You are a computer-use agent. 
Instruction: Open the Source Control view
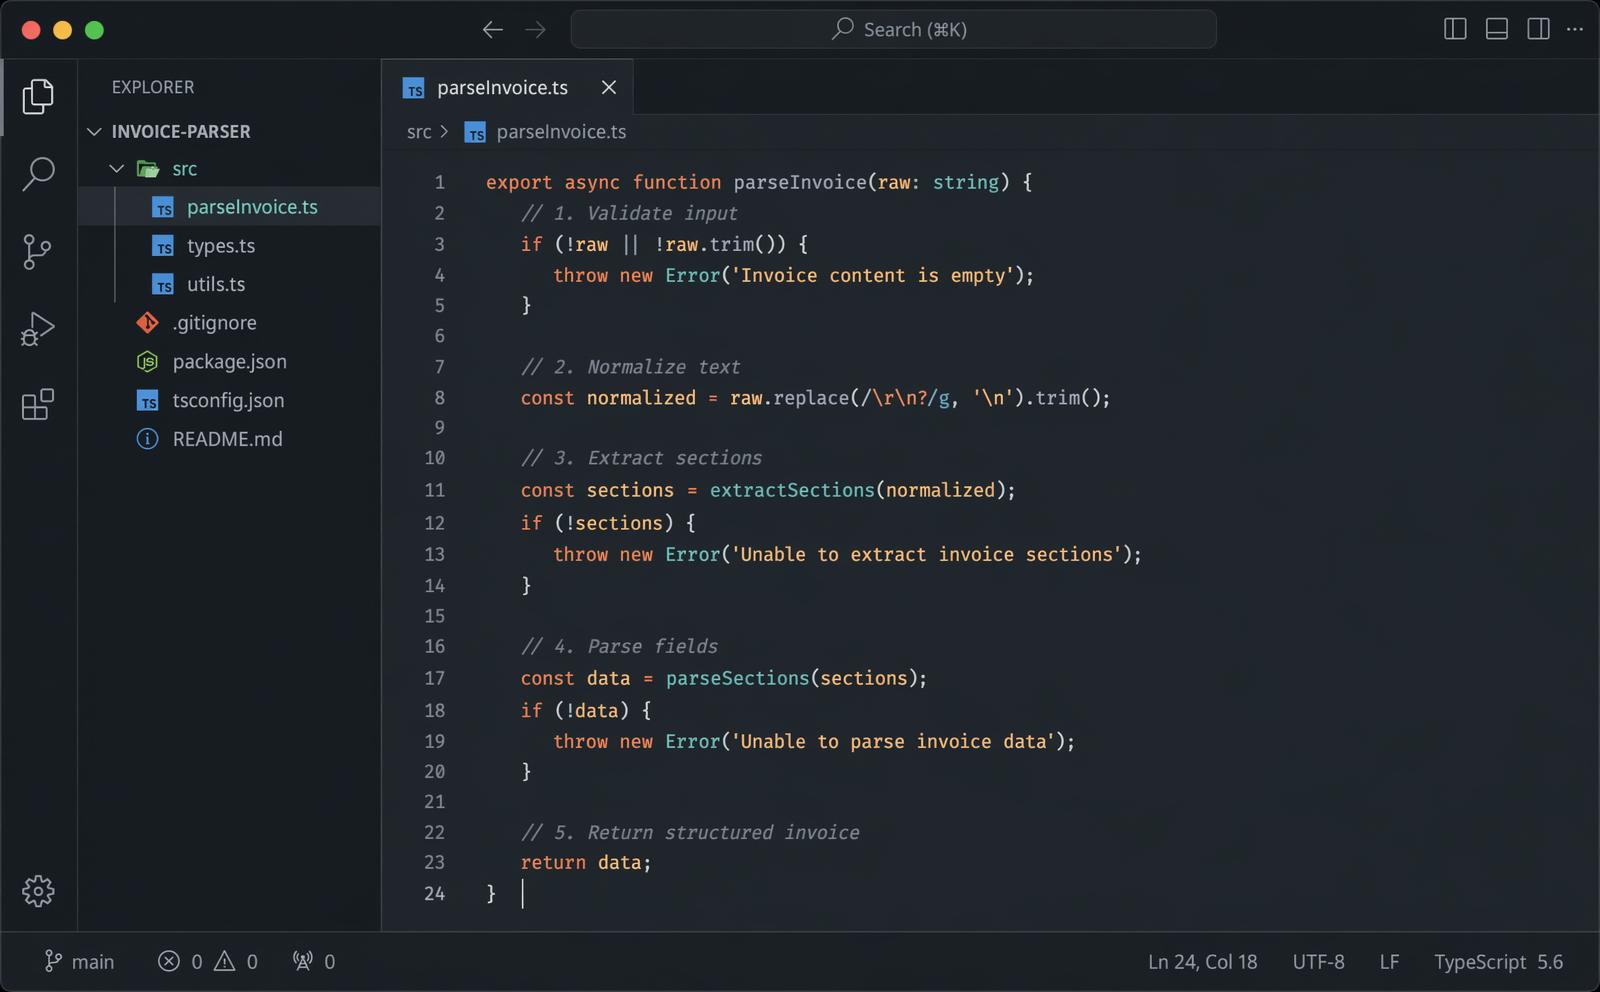(x=38, y=251)
